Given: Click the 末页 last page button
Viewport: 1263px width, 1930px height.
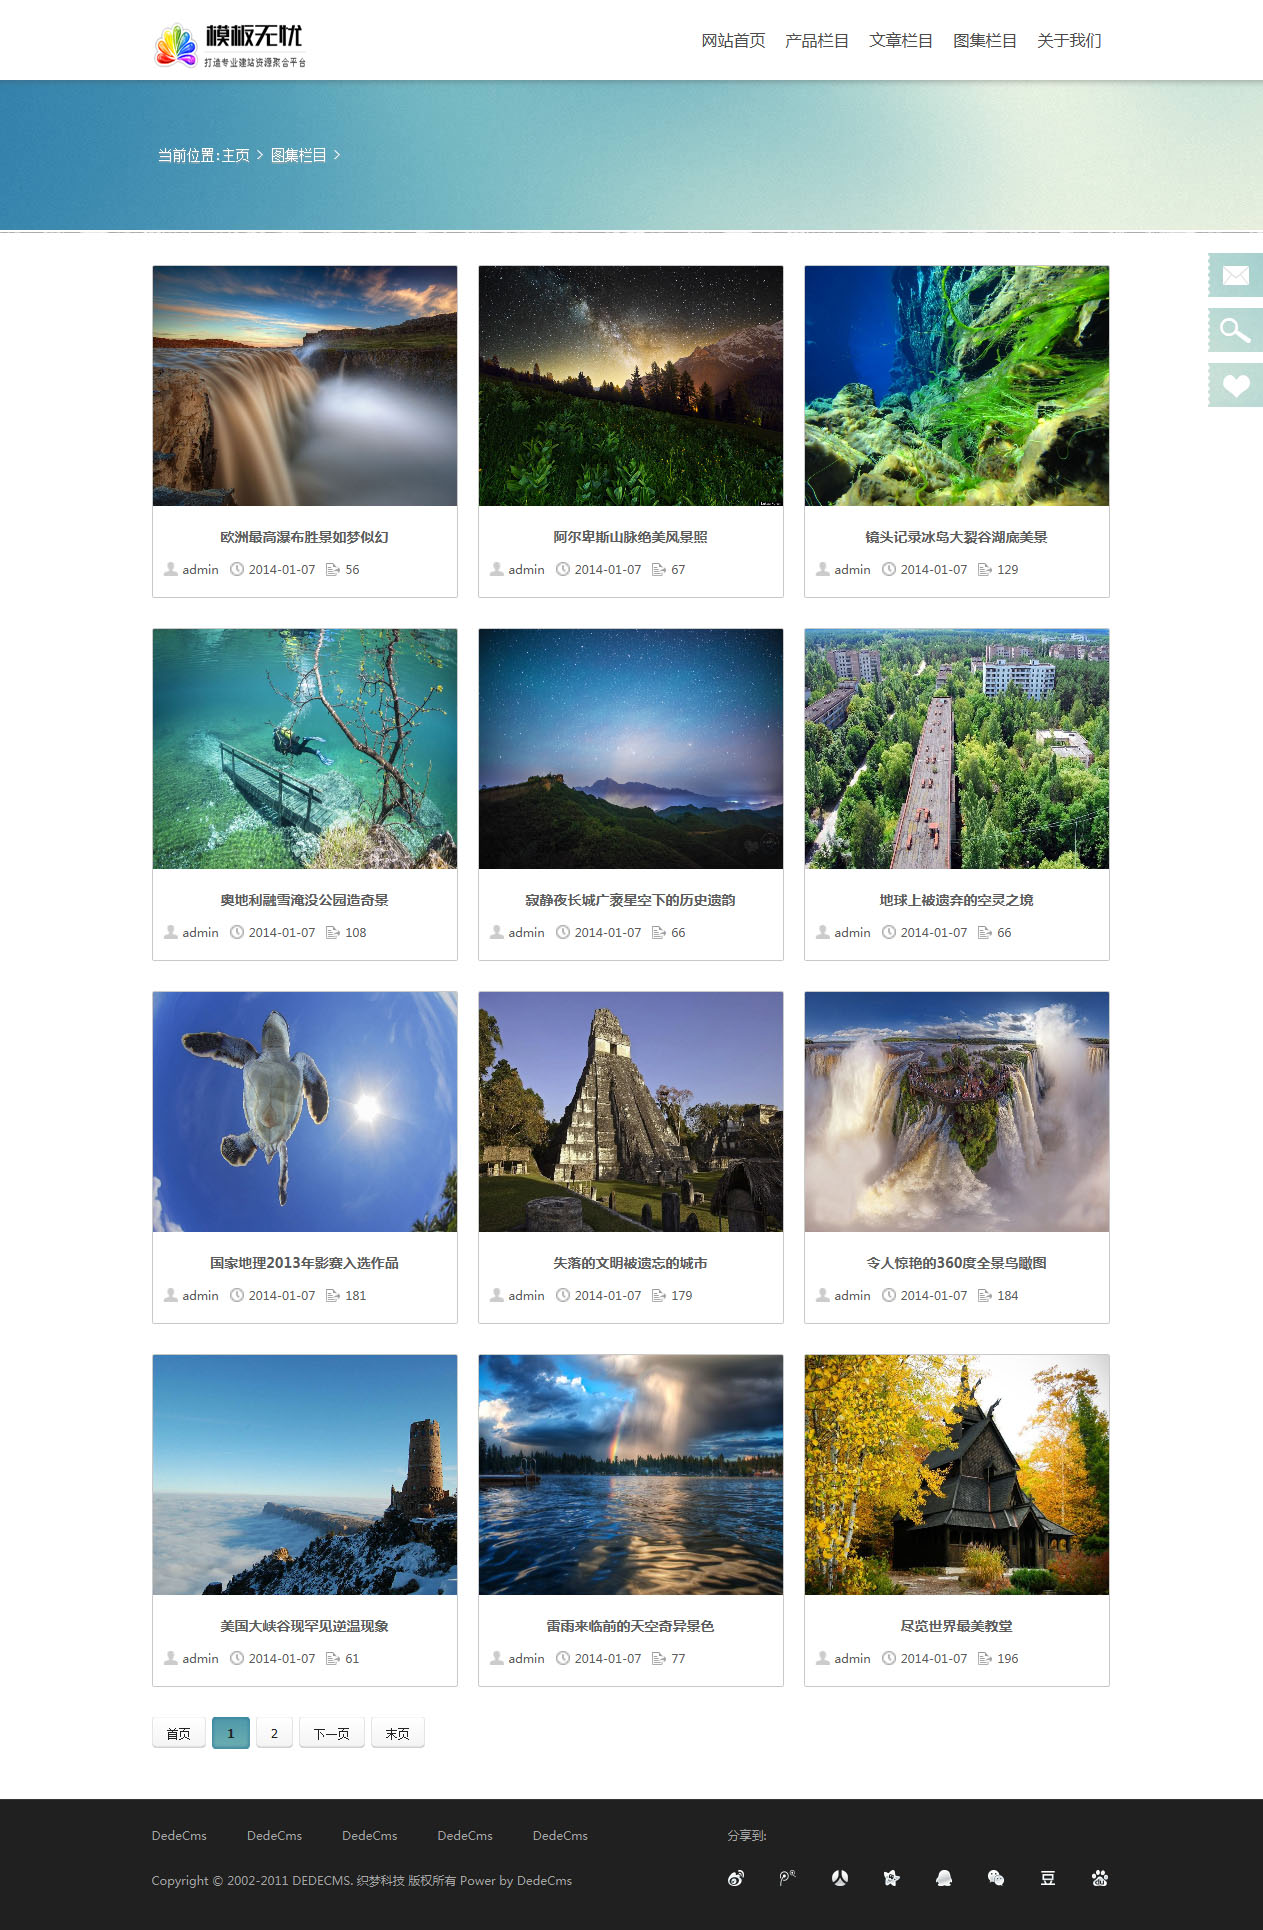Looking at the screenshot, I should tap(398, 1733).
